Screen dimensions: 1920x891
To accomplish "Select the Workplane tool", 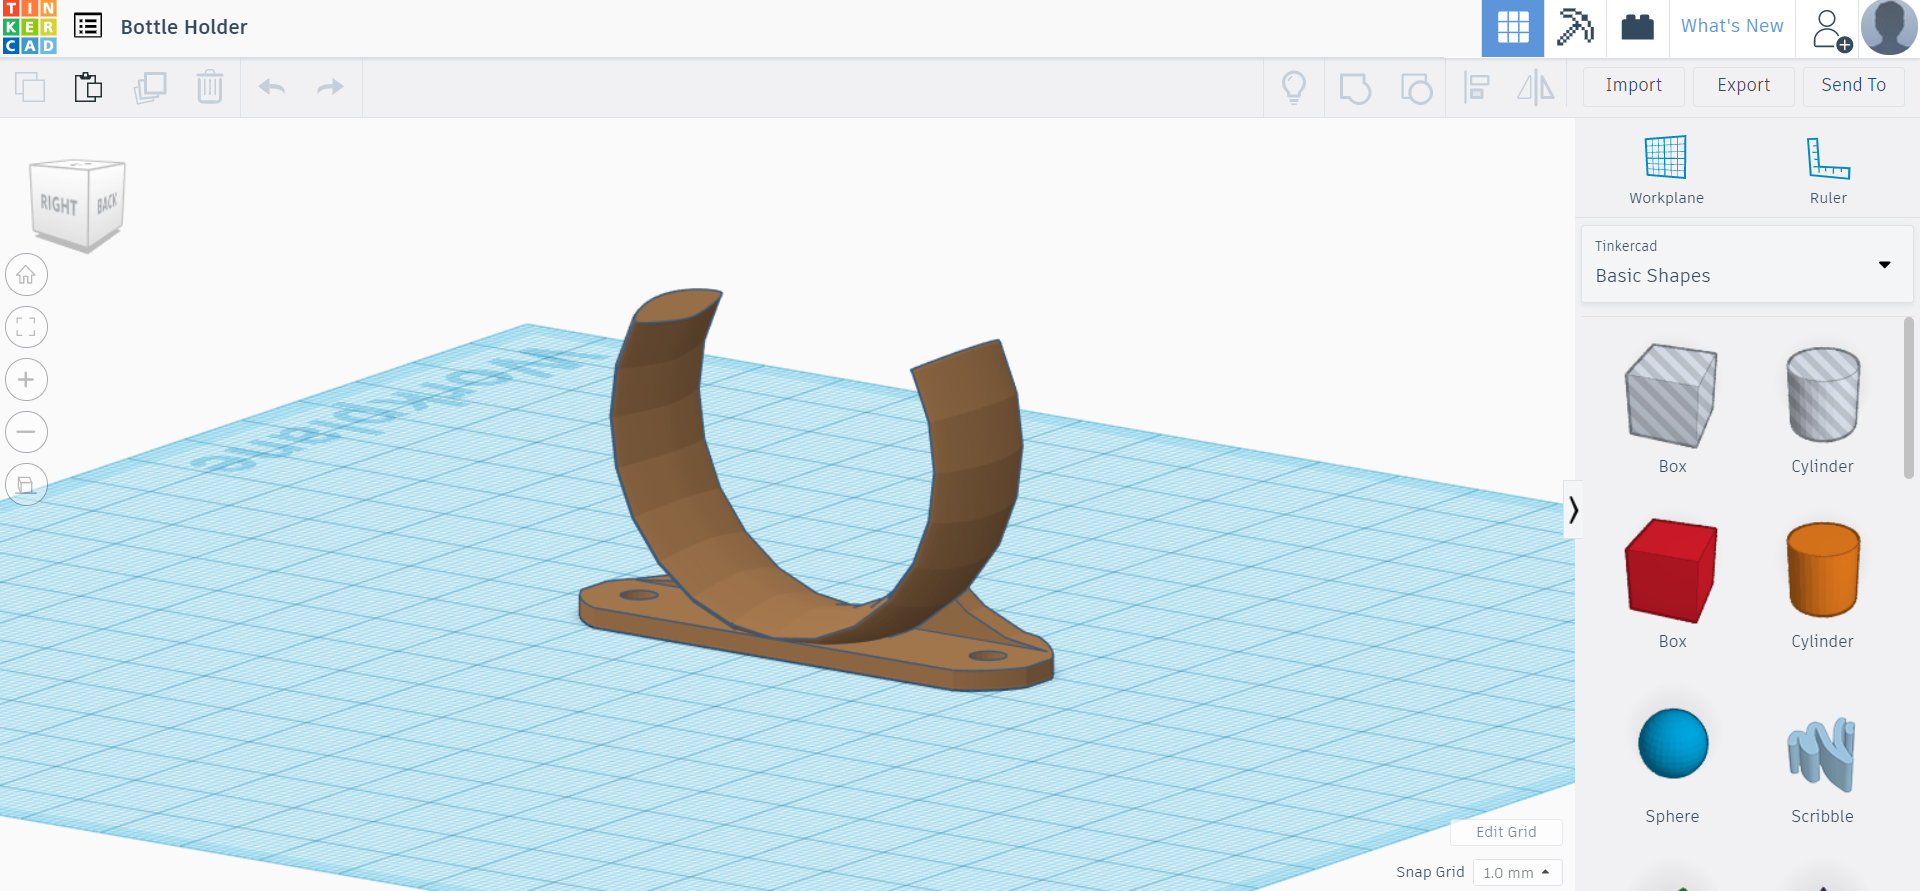I will point(1666,170).
